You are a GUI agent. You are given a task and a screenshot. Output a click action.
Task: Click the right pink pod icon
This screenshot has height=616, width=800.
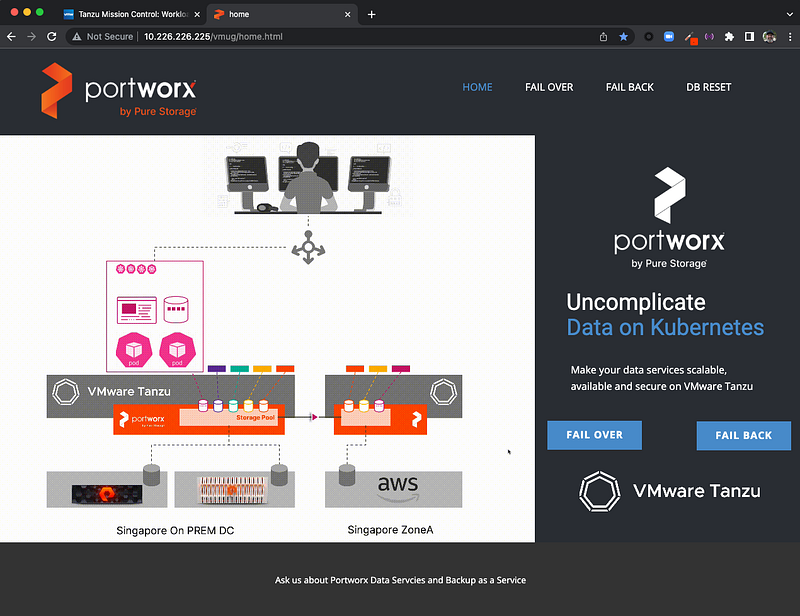point(177,350)
